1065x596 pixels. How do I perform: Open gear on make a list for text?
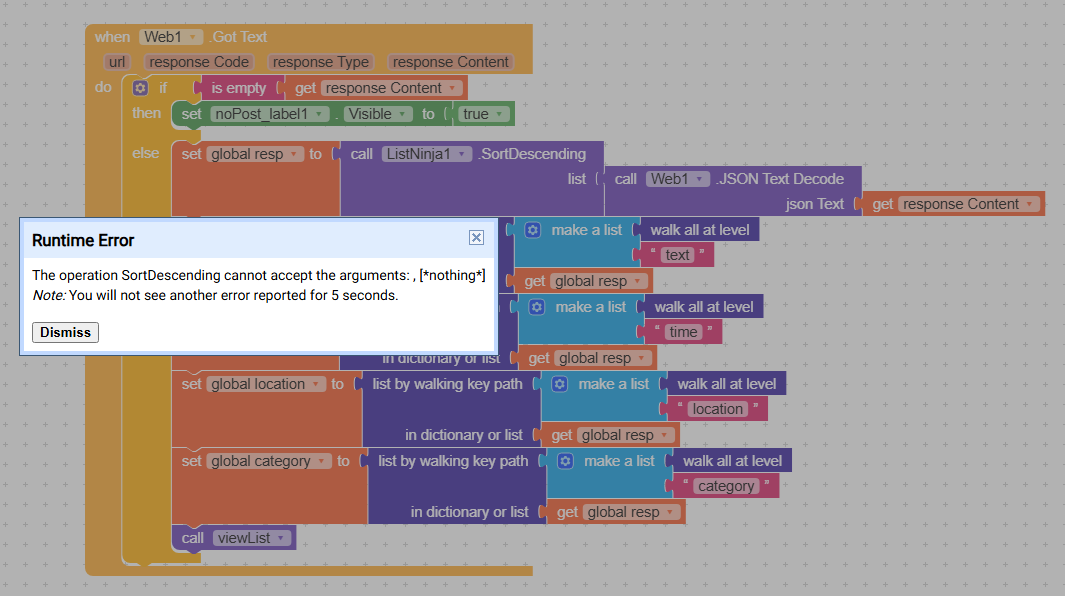[532, 230]
